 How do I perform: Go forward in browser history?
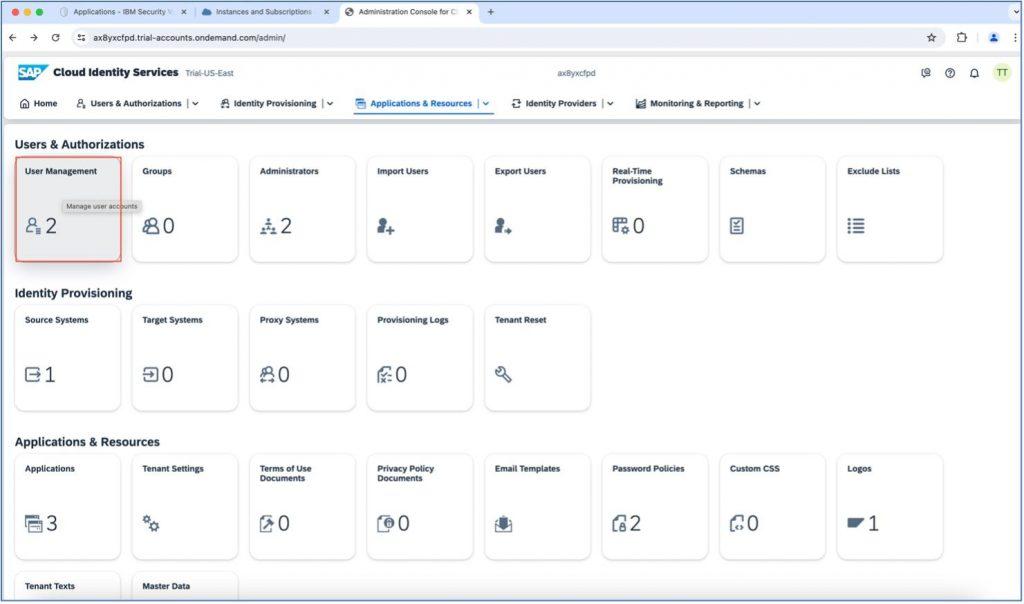coord(34,38)
